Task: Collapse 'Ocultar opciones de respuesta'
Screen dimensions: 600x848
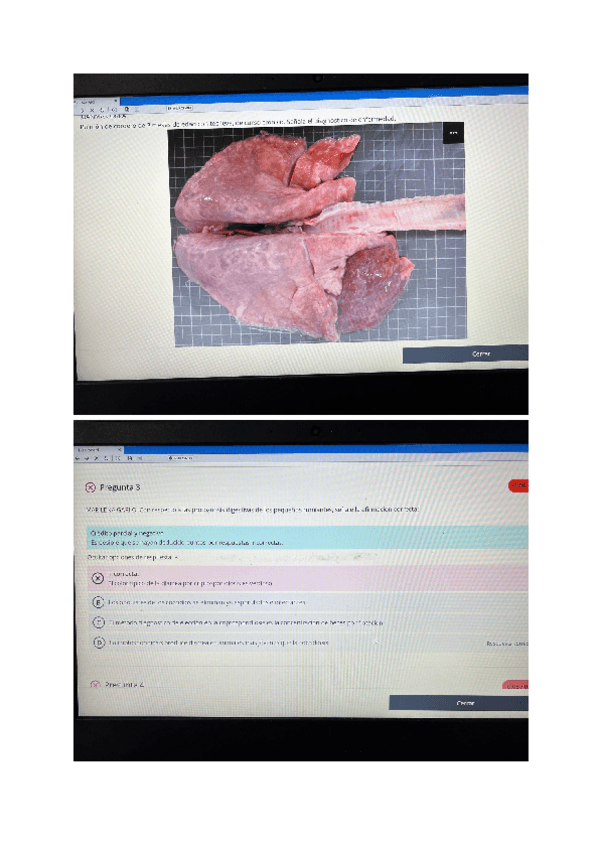Action: point(133,557)
